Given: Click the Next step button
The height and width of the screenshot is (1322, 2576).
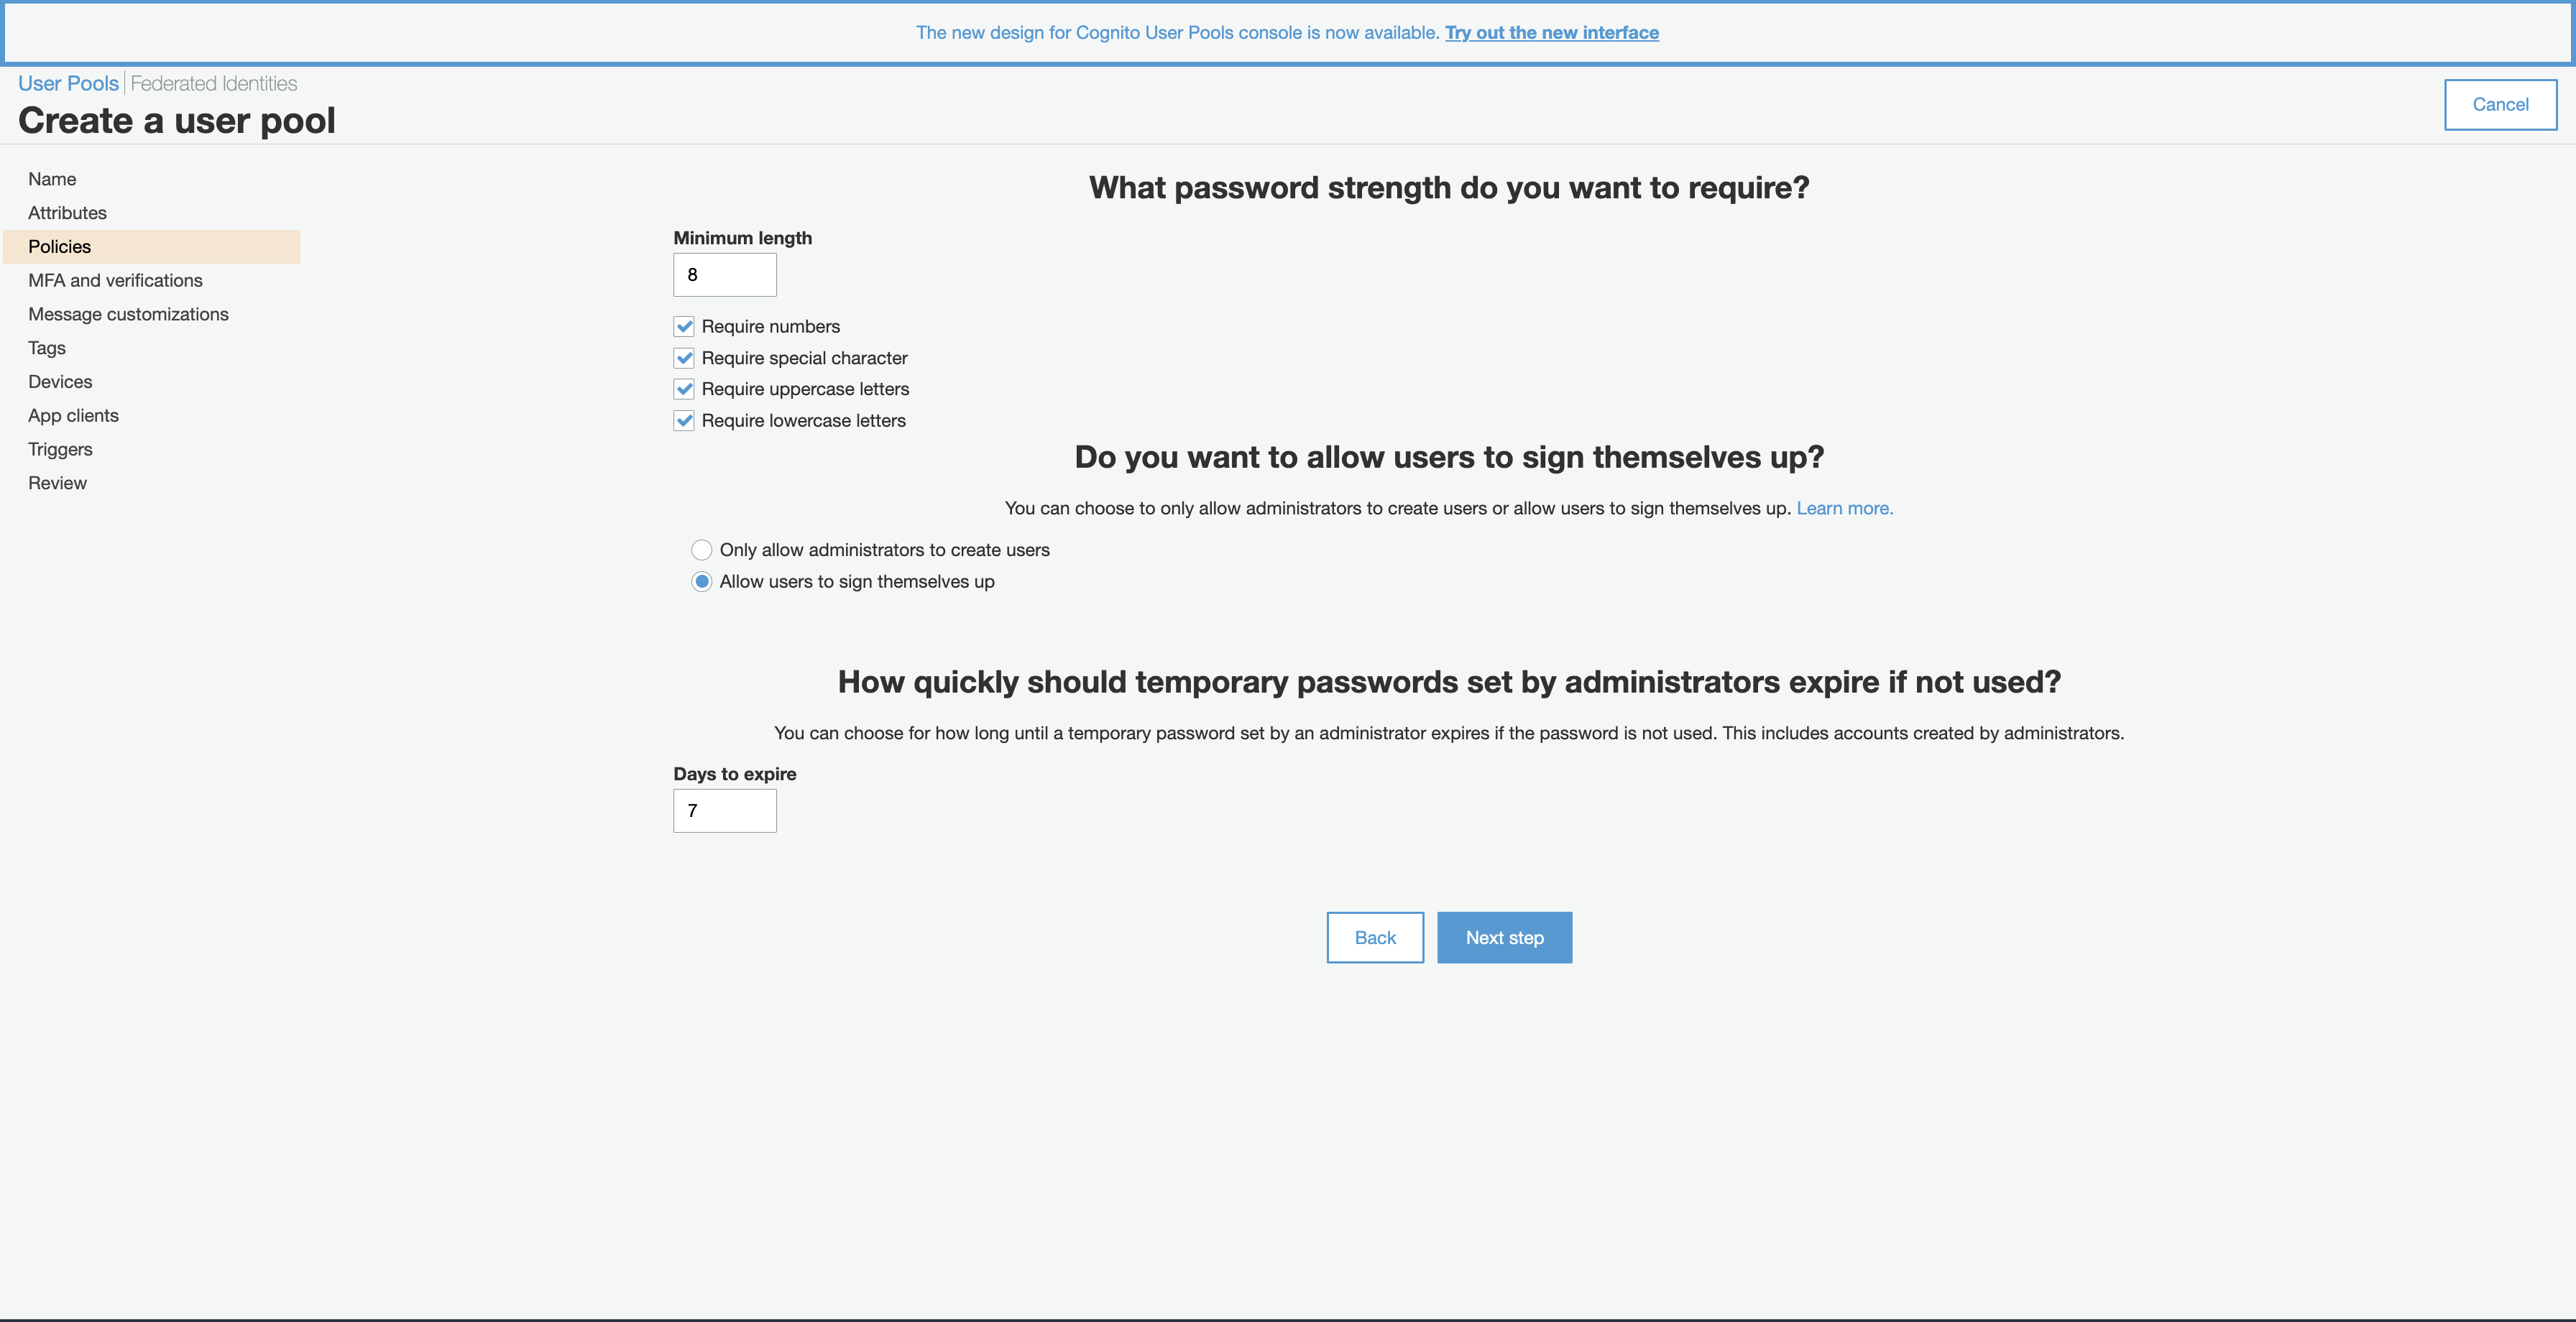Looking at the screenshot, I should click(1504, 936).
